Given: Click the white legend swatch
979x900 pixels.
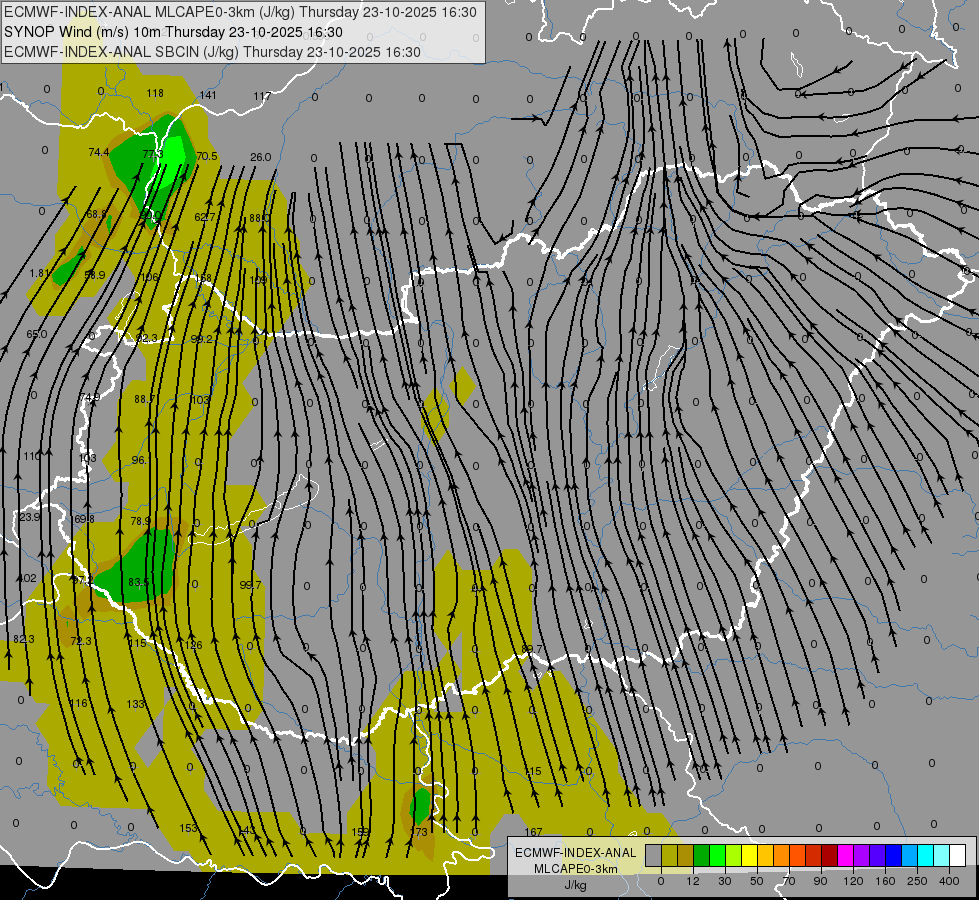Looking at the screenshot, I should [x=958, y=855].
